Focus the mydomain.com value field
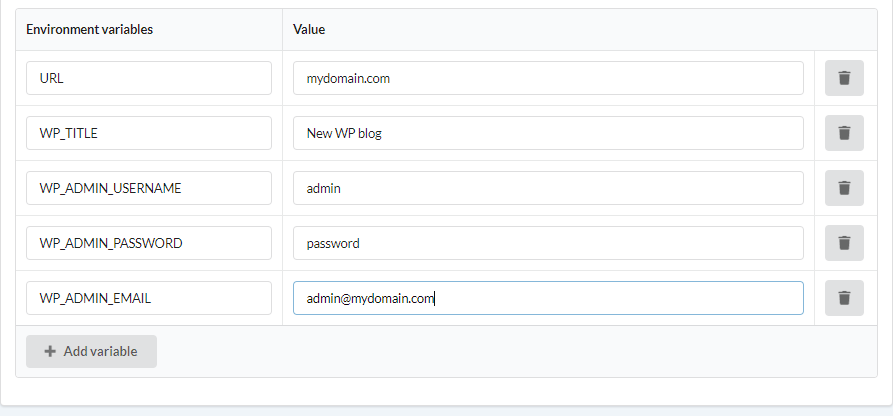This screenshot has height=416, width=893. click(548, 78)
